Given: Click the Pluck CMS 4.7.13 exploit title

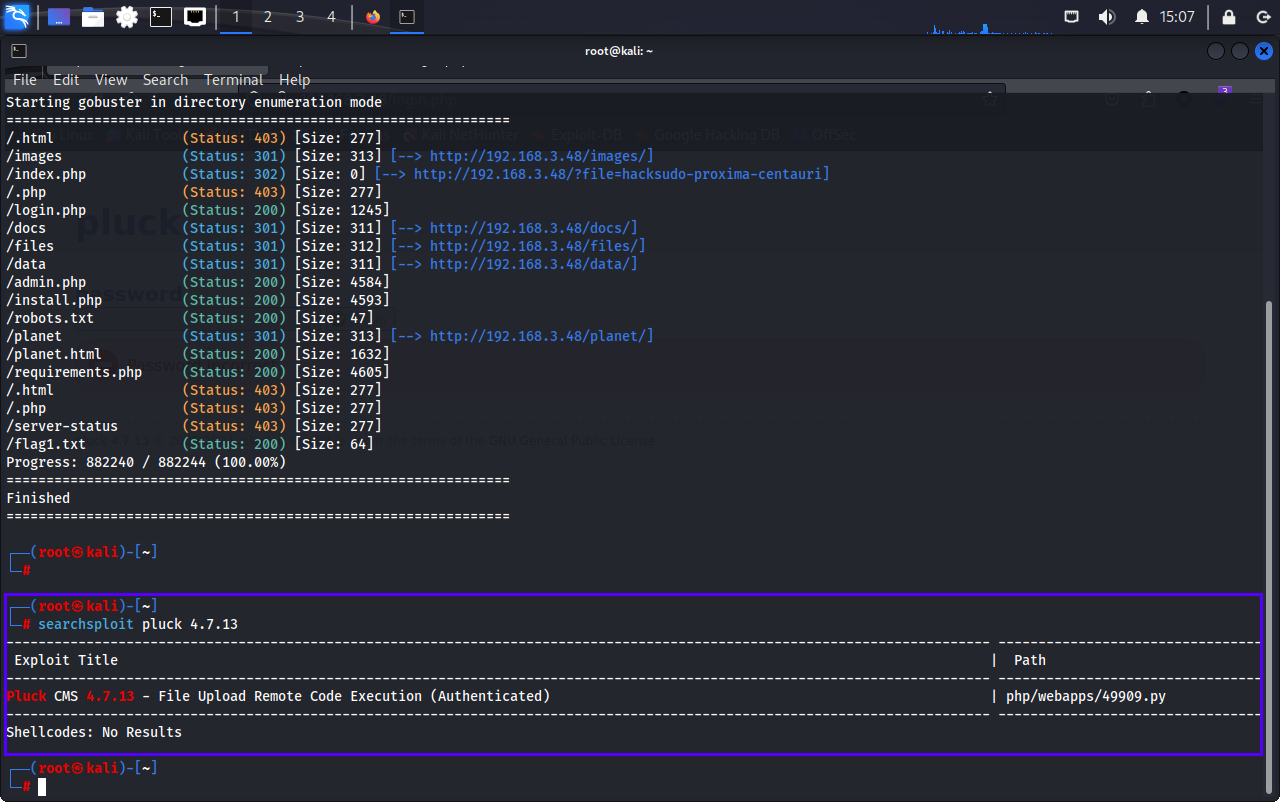Looking at the screenshot, I should (278, 696).
